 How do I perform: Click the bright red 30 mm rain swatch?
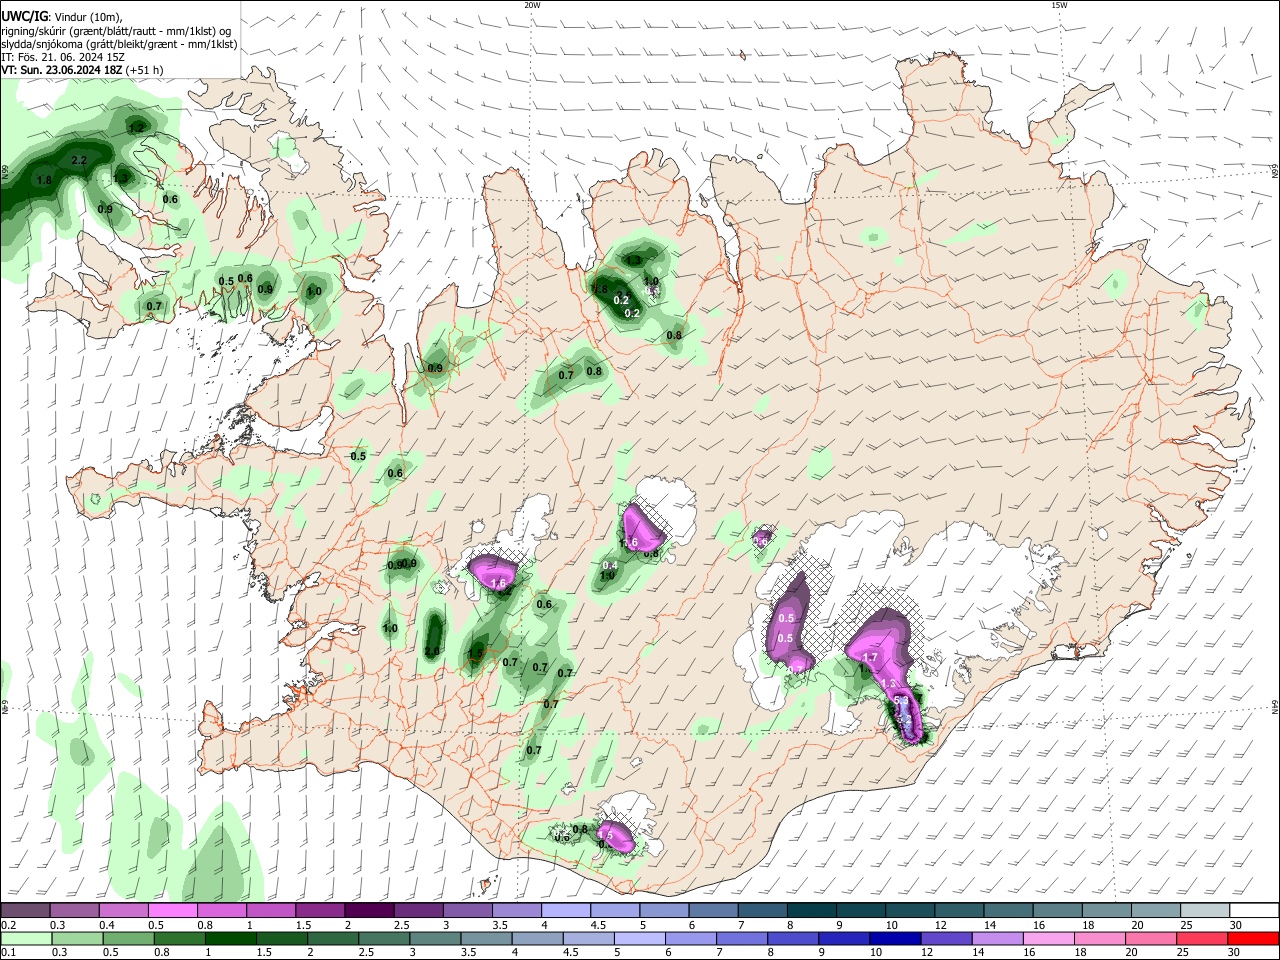click(1251, 938)
